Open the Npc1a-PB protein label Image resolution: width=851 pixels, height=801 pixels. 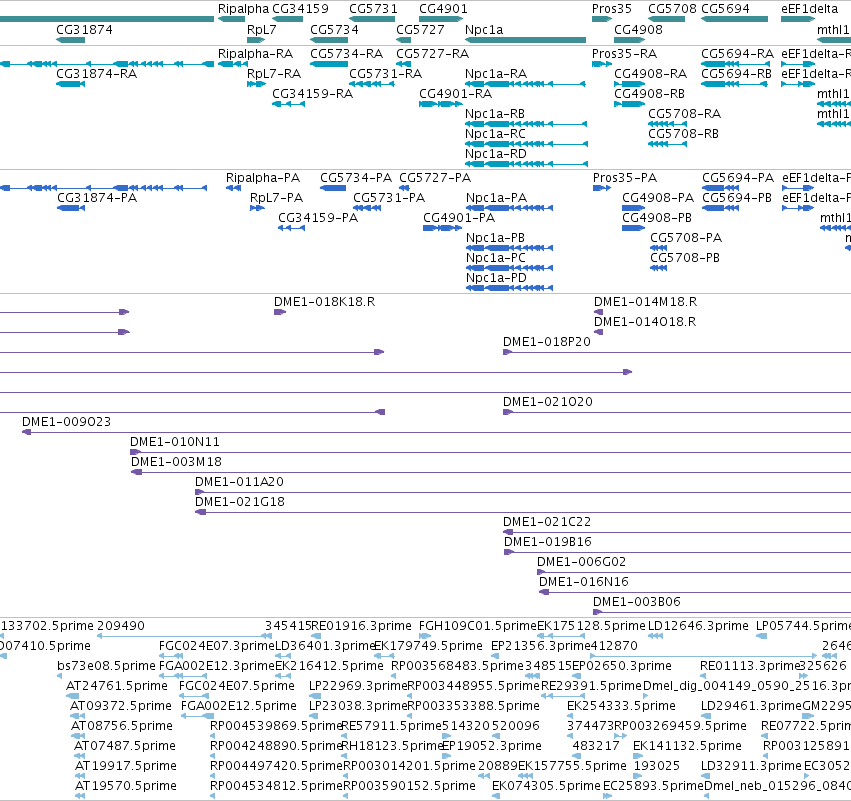click(x=495, y=238)
